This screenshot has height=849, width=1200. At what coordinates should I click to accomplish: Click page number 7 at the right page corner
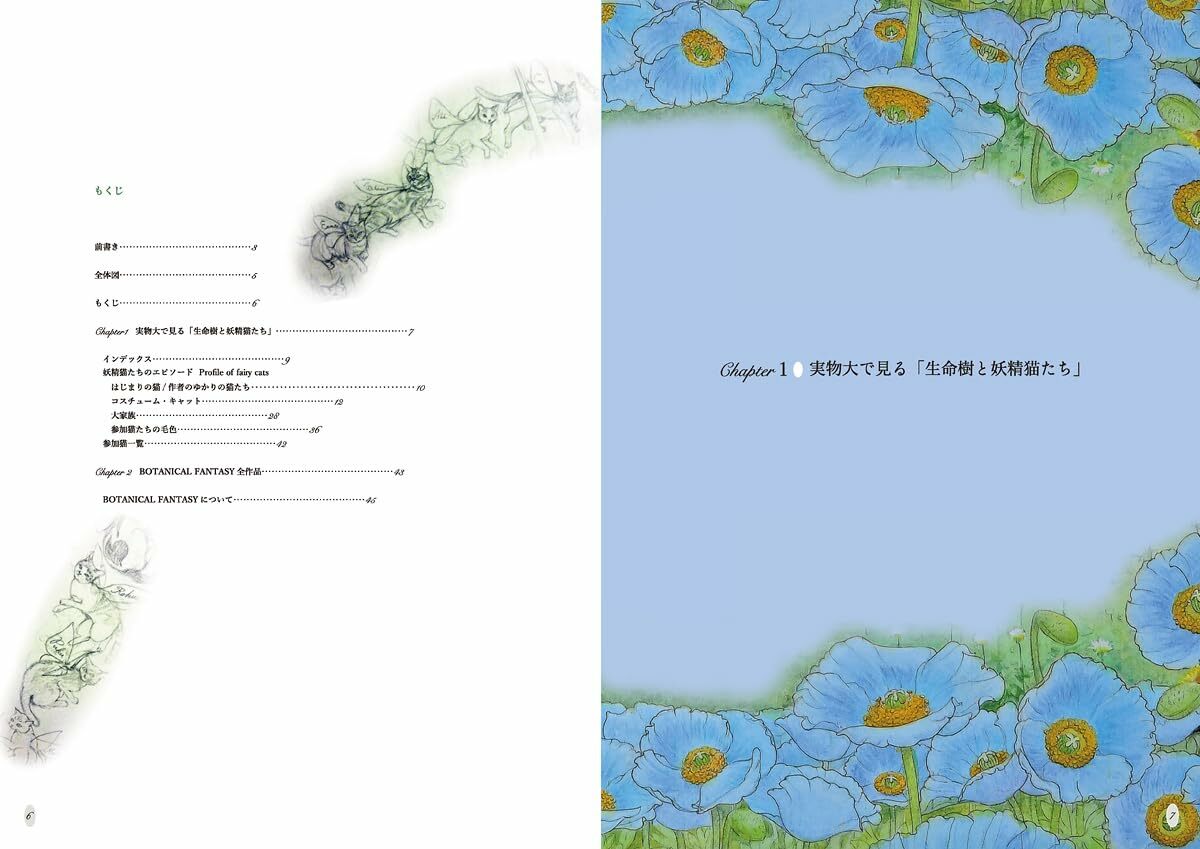click(x=1170, y=817)
